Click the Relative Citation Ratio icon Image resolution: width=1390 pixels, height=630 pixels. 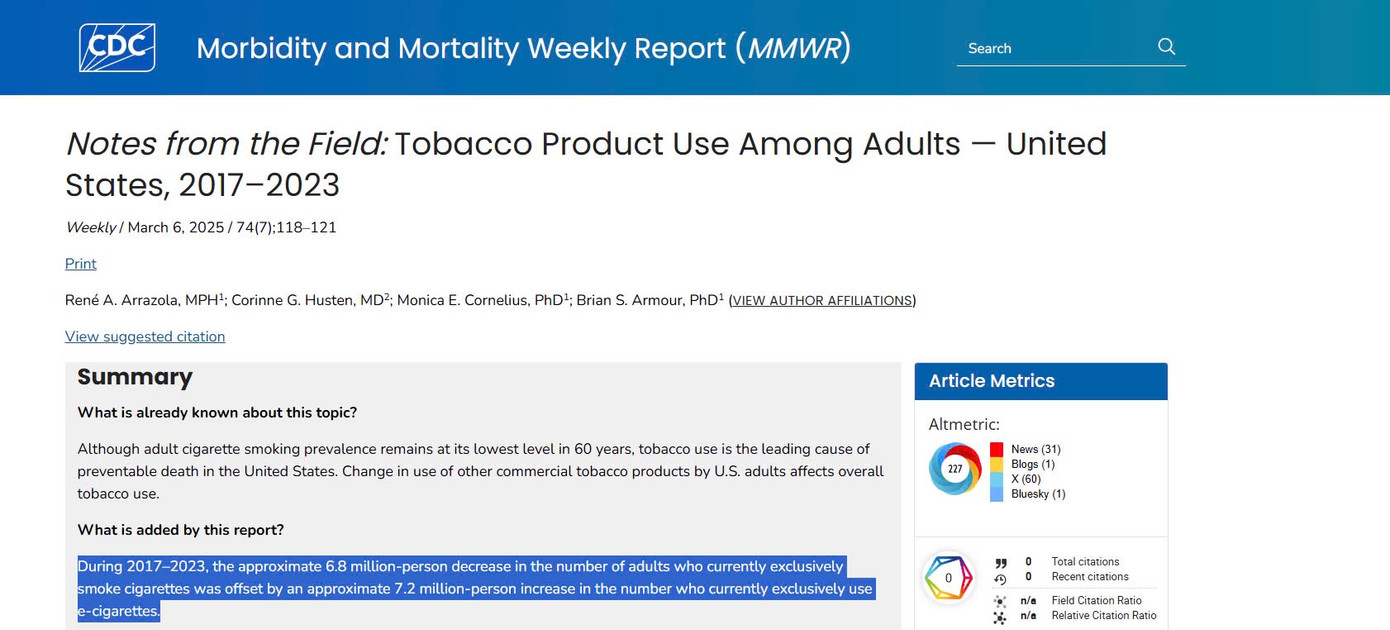coord(1000,617)
